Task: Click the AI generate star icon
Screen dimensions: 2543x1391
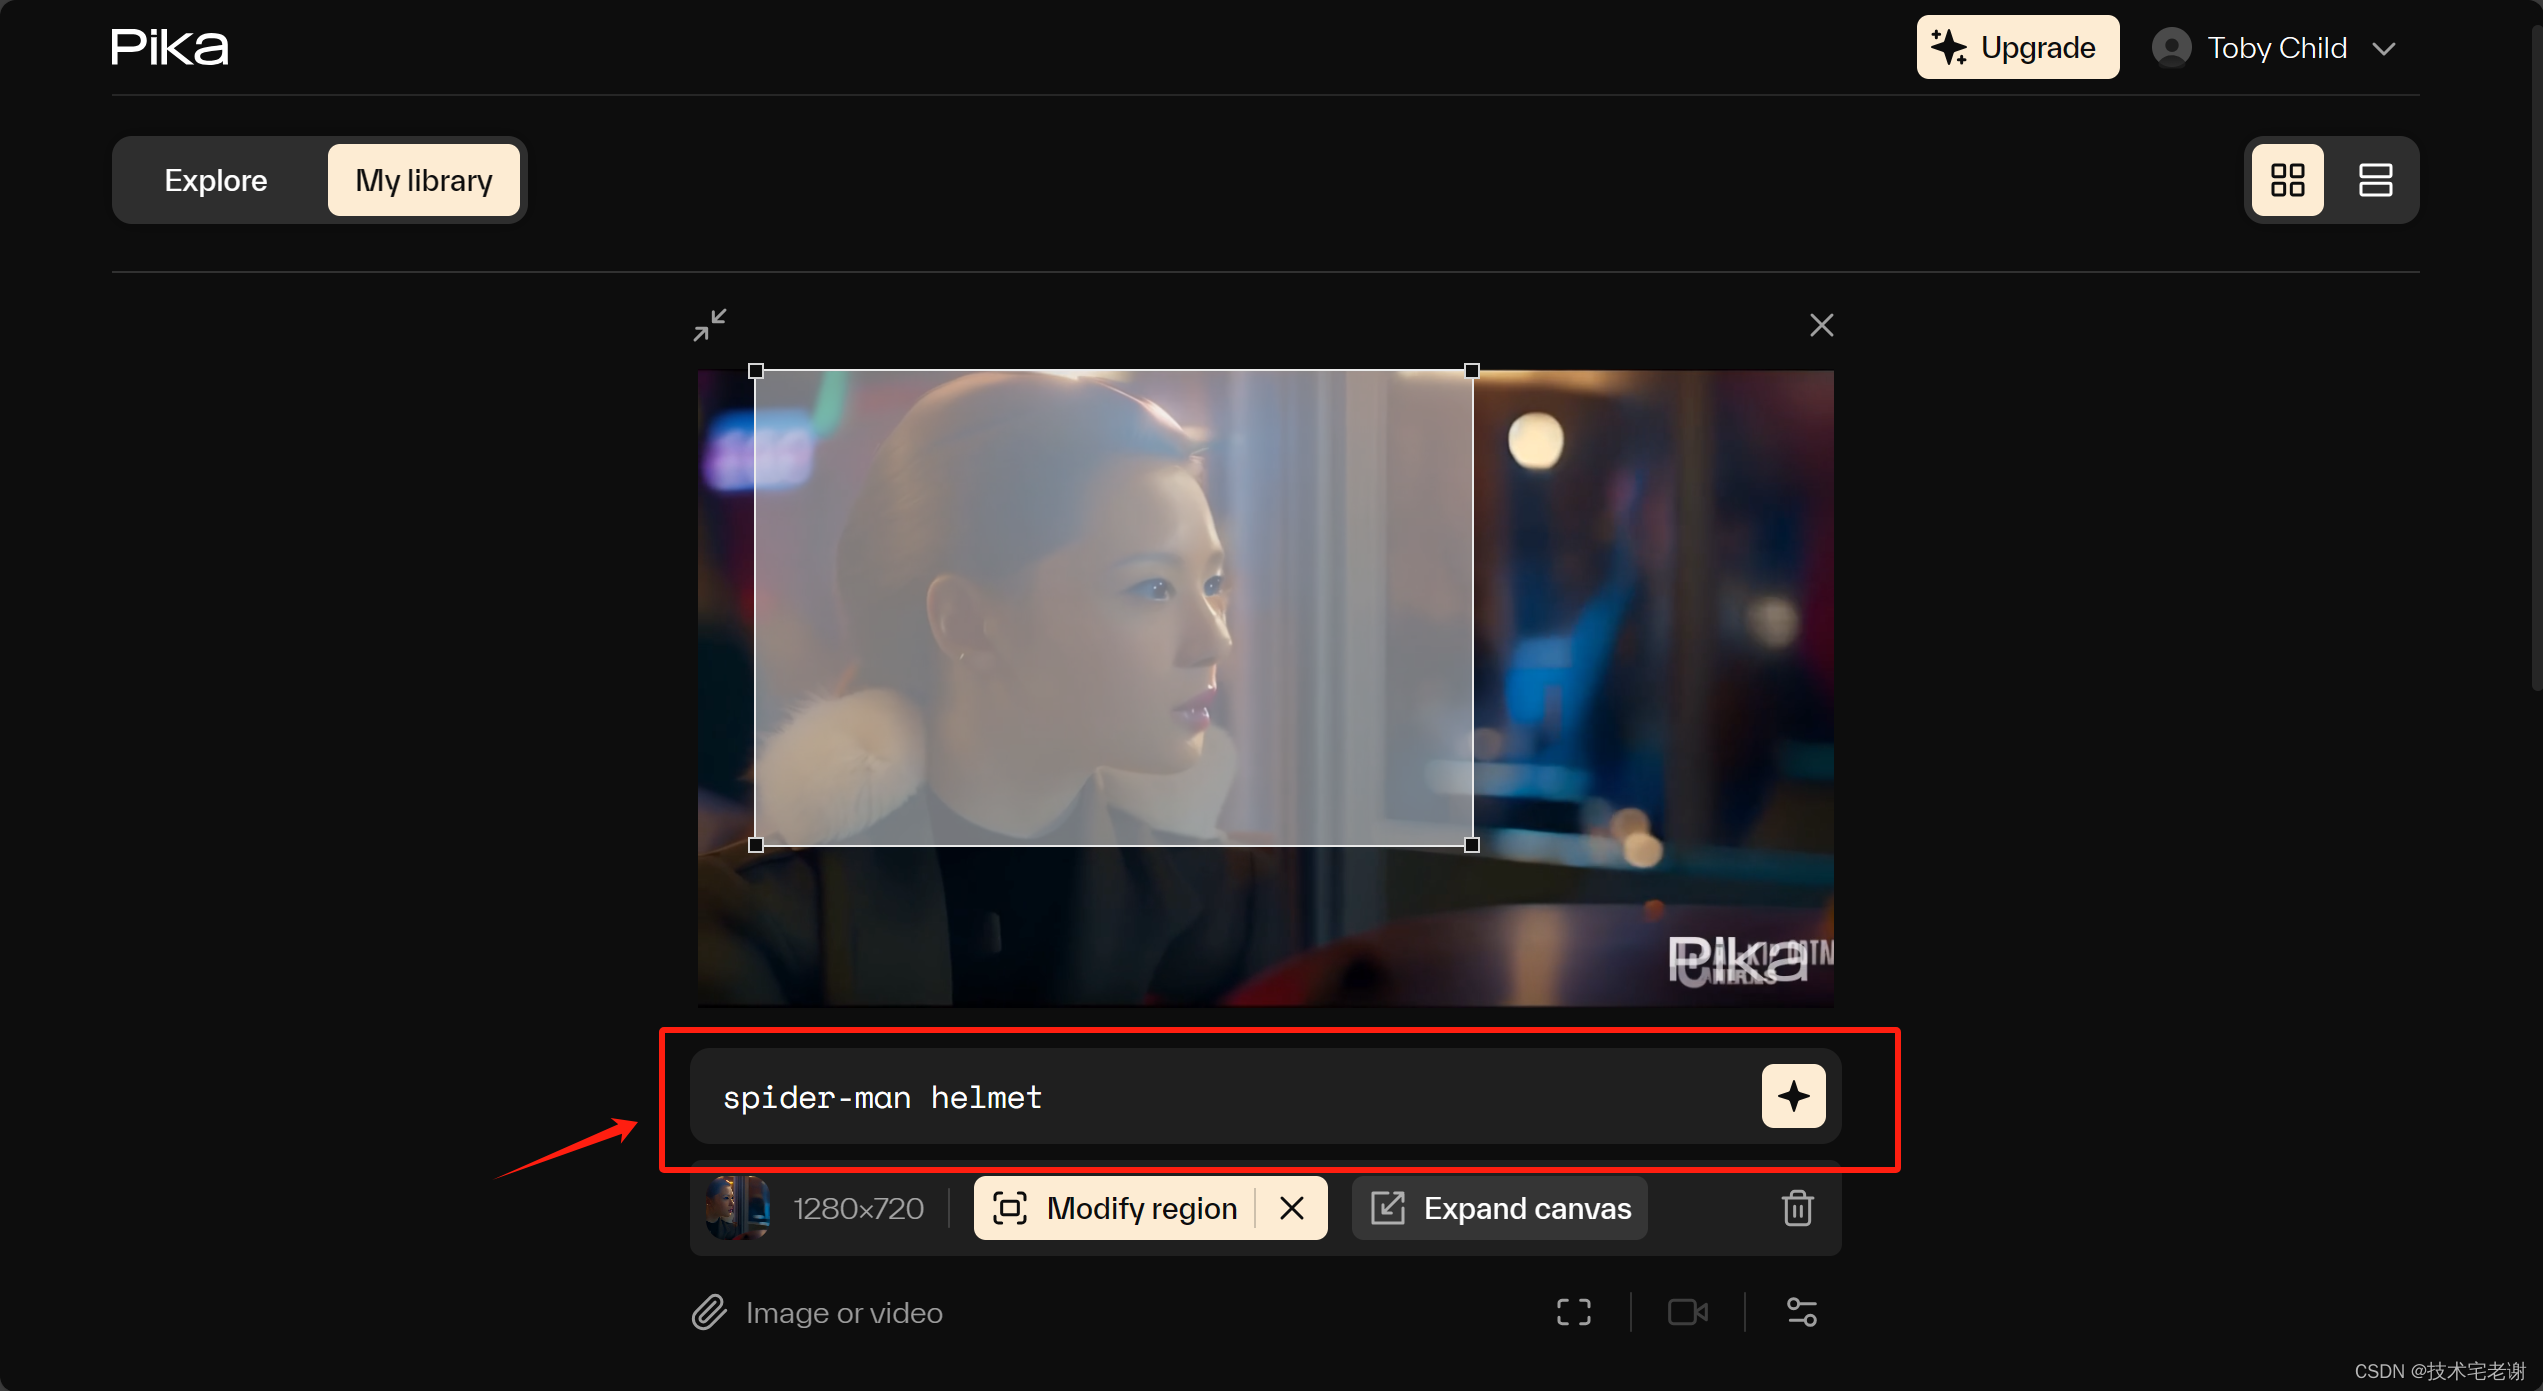Action: tap(1791, 1096)
